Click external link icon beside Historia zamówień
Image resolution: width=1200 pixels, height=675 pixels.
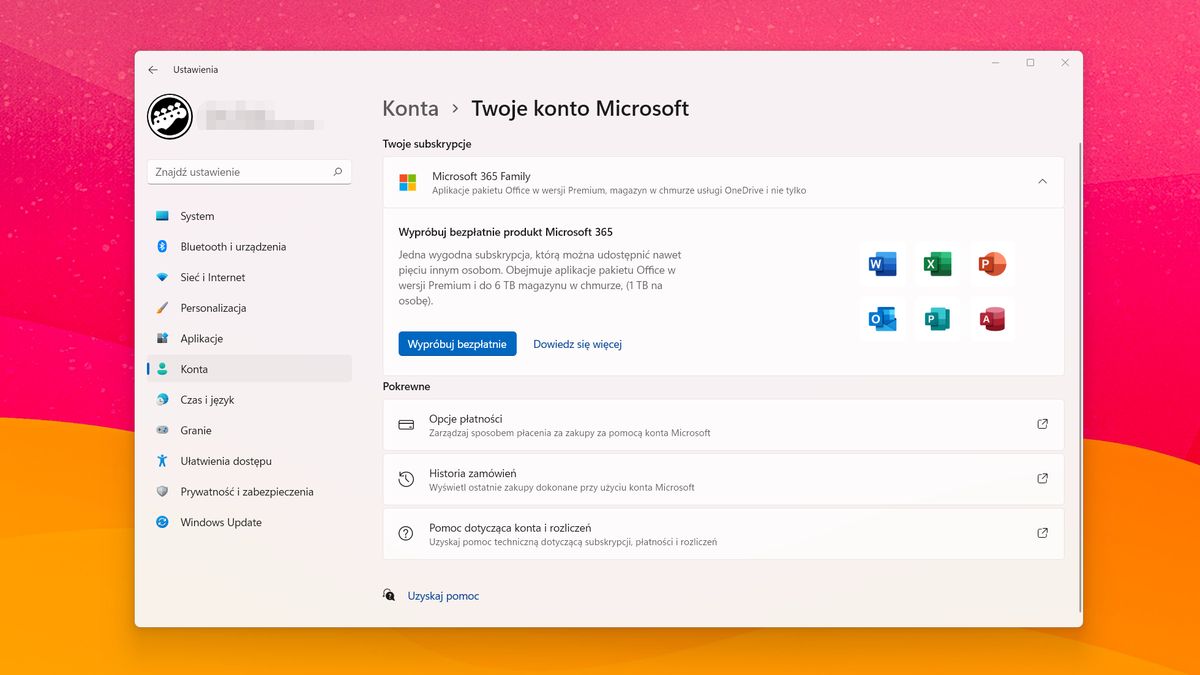[x=1042, y=479]
